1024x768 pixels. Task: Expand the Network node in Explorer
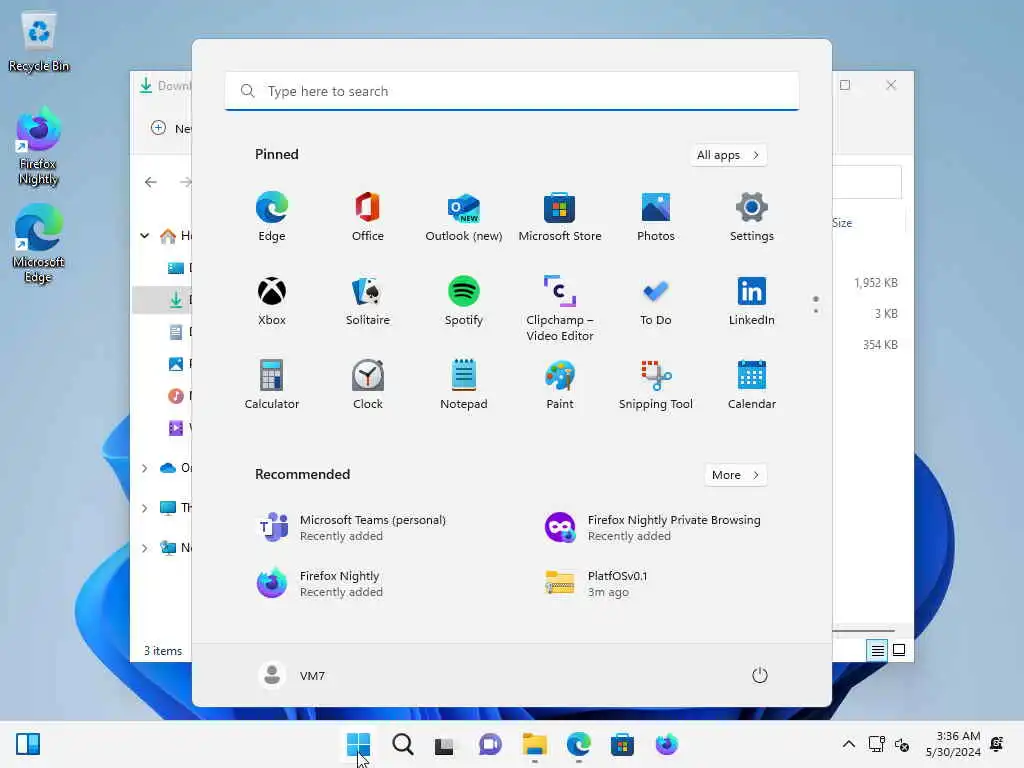tap(144, 548)
